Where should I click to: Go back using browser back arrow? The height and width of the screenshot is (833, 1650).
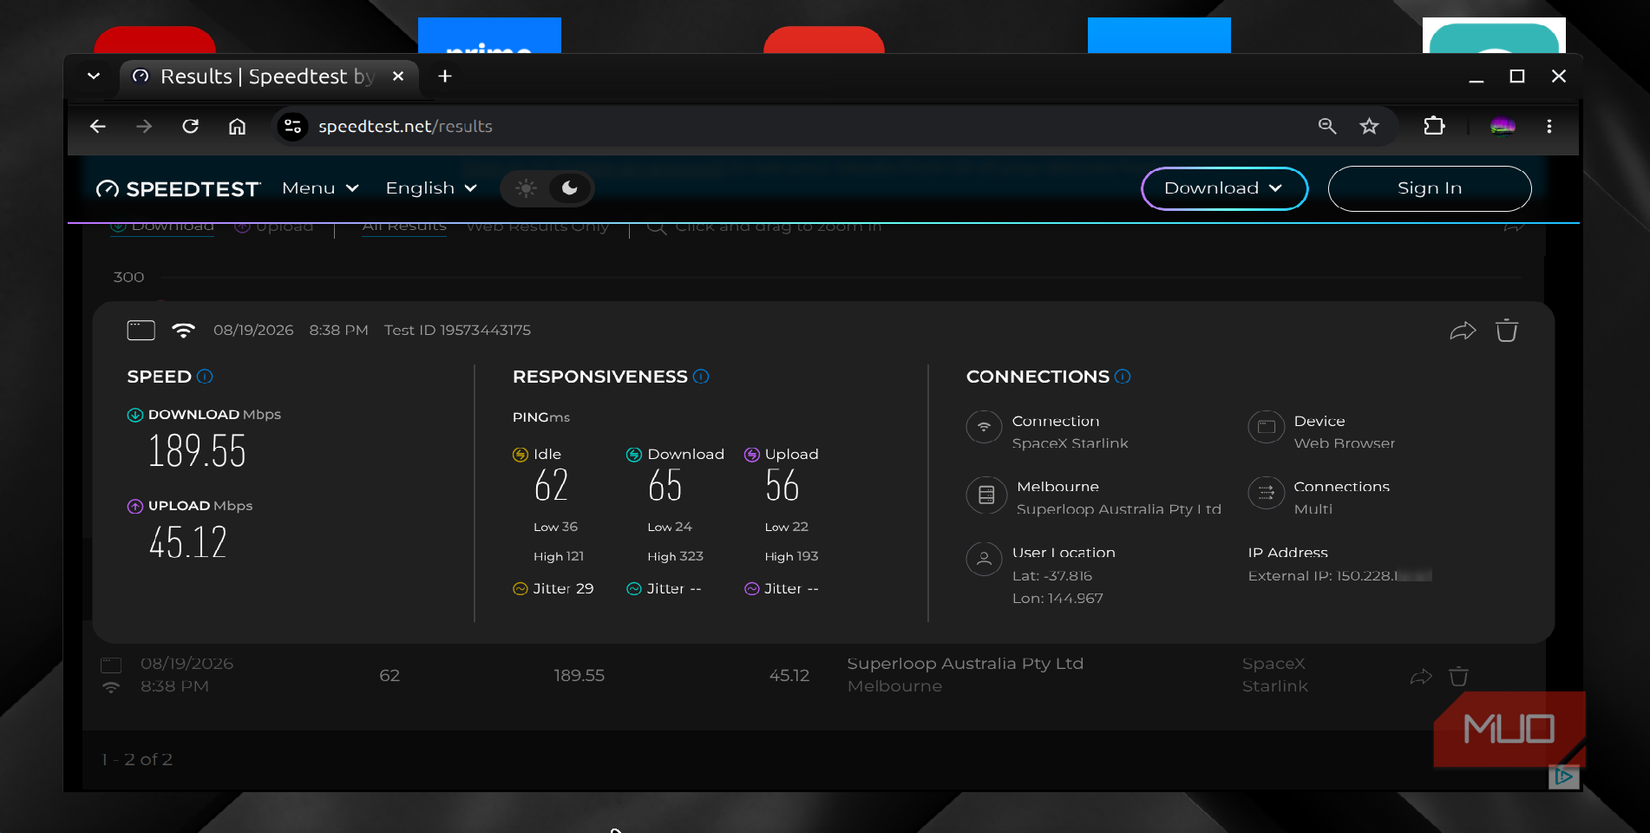point(97,126)
